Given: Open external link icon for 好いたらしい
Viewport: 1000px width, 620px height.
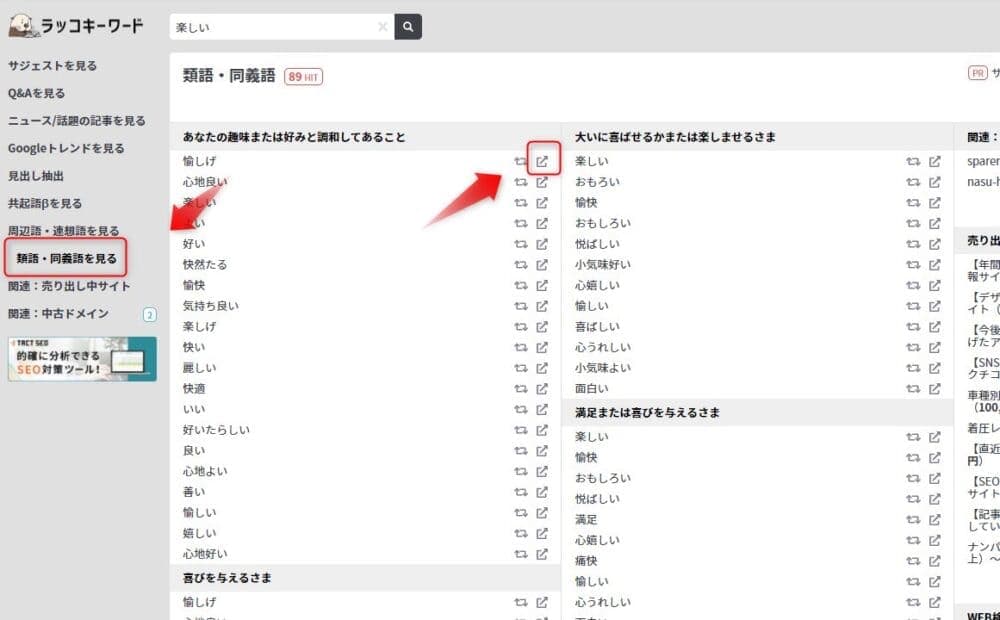Looking at the screenshot, I should pos(541,430).
